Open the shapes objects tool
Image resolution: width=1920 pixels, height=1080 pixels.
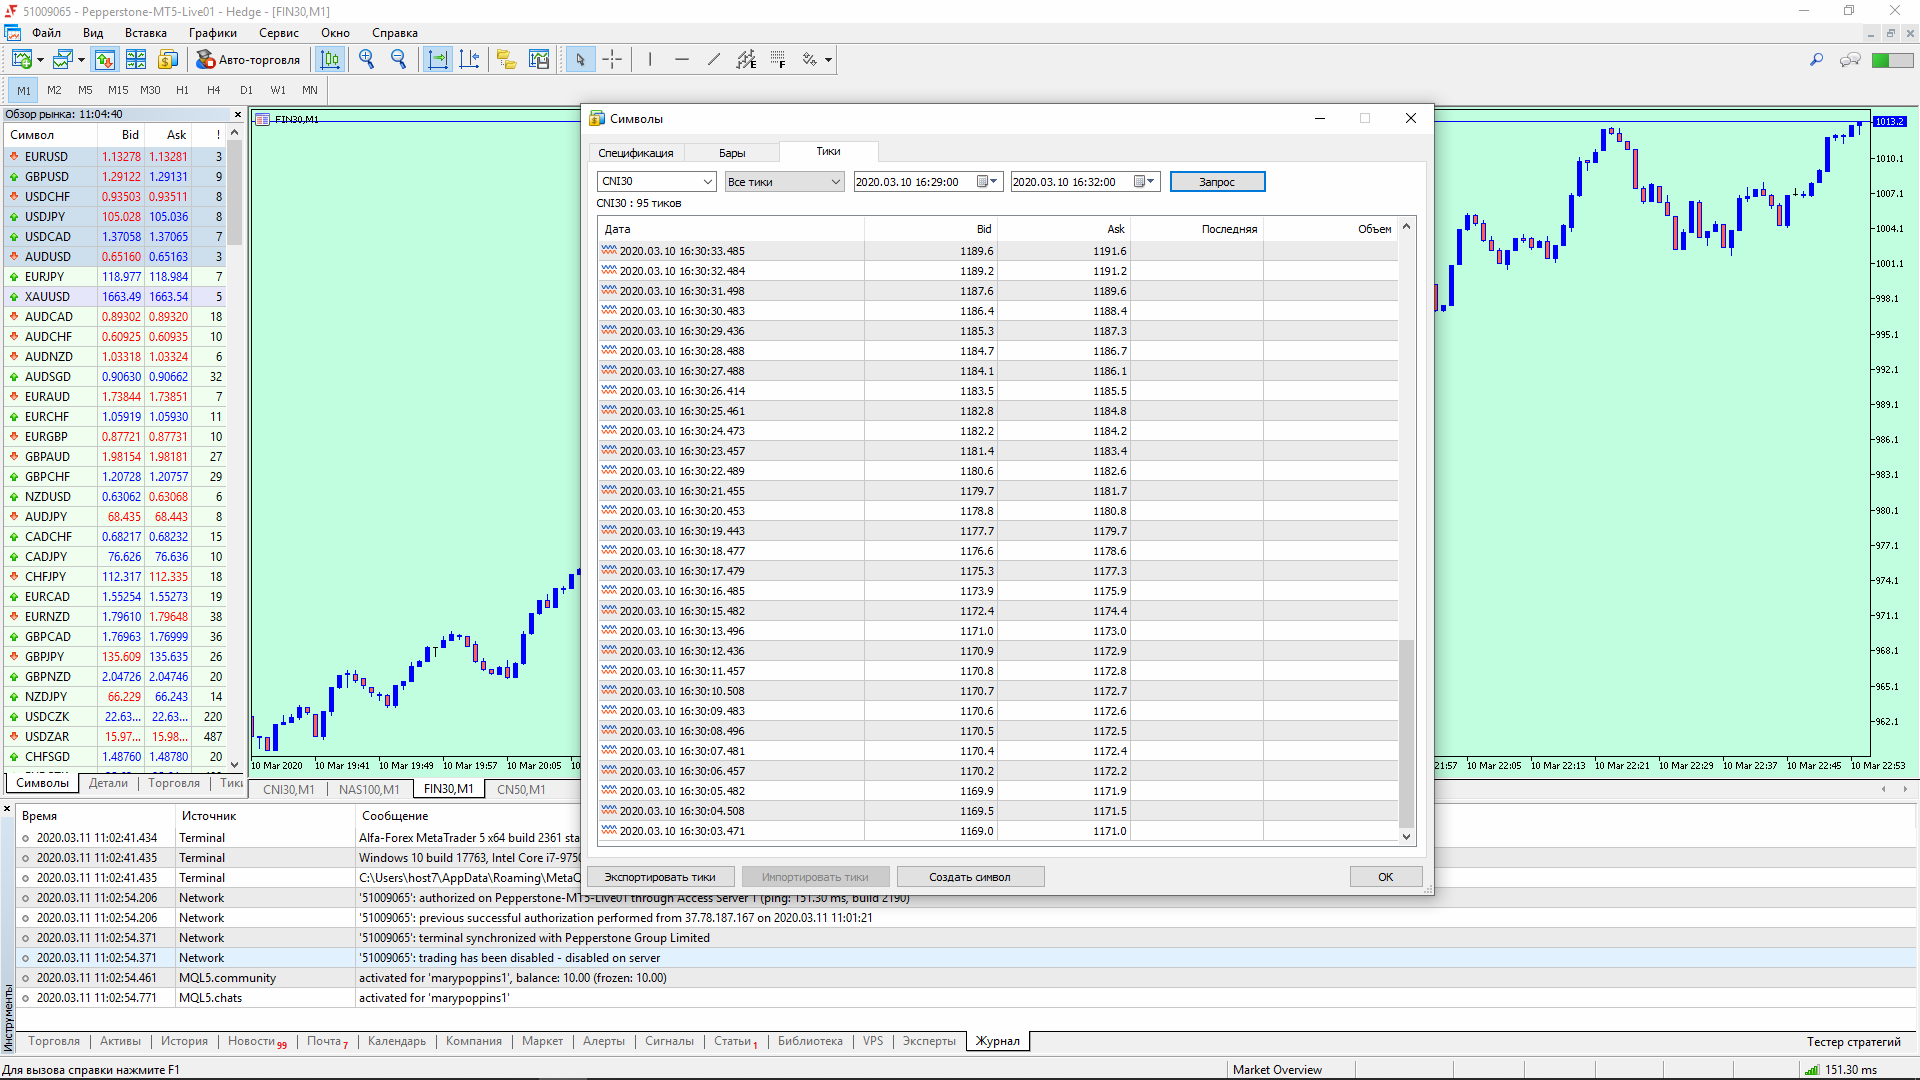[x=810, y=60]
